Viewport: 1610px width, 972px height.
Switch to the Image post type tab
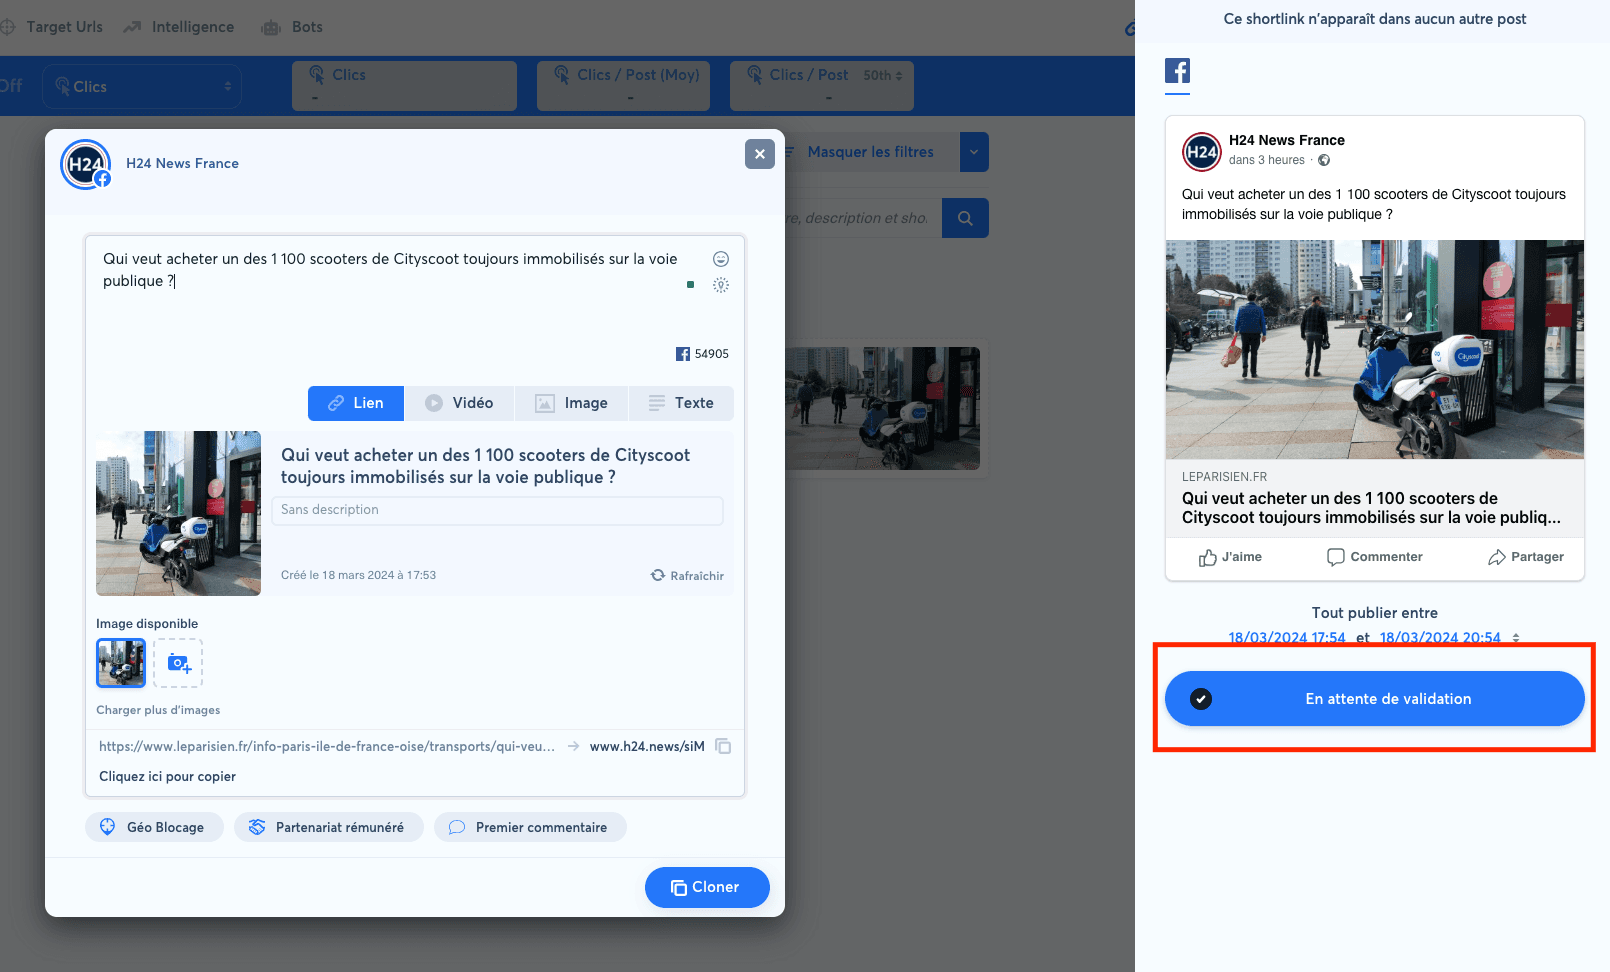pos(571,403)
